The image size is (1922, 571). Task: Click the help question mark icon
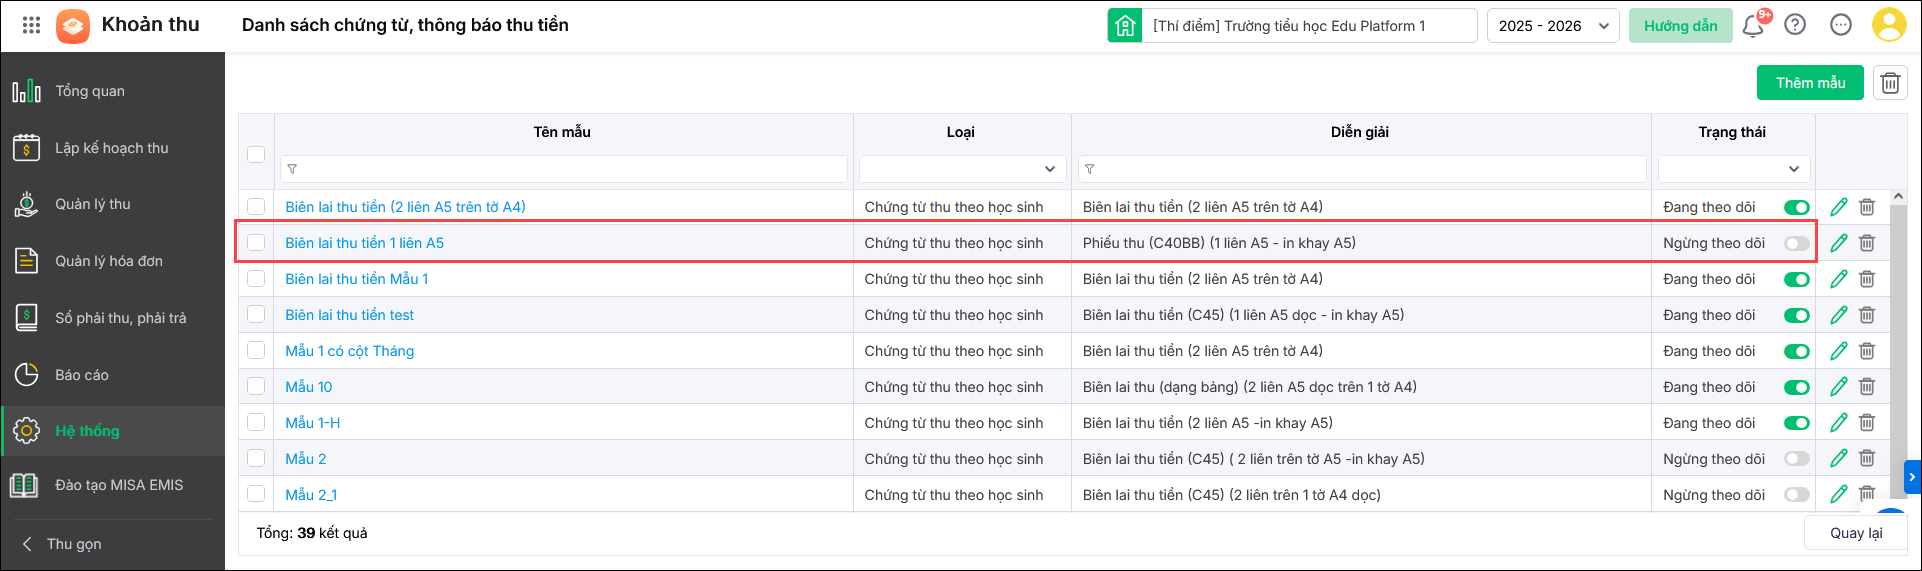(x=1795, y=26)
